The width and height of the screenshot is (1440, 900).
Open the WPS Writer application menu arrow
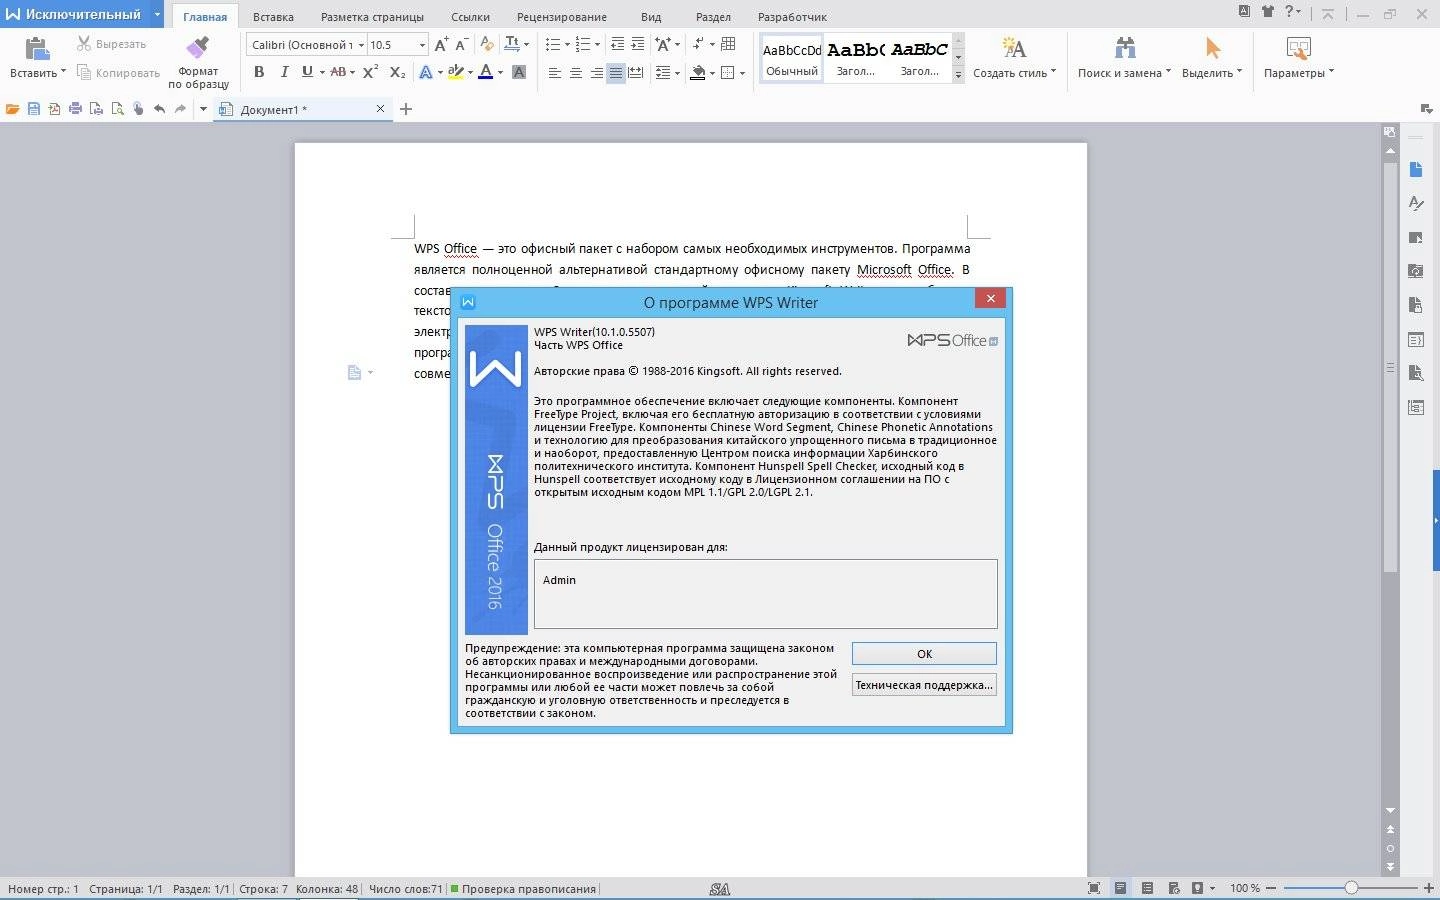(x=157, y=14)
